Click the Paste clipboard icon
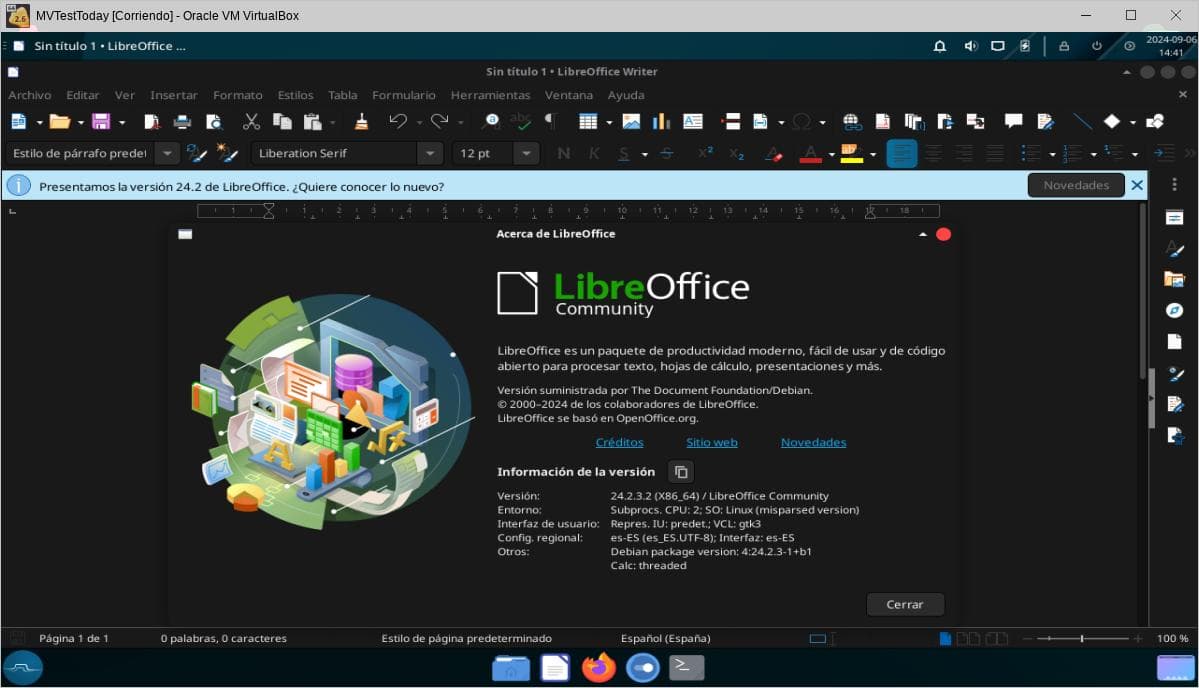The width and height of the screenshot is (1199, 688). pos(312,122)
